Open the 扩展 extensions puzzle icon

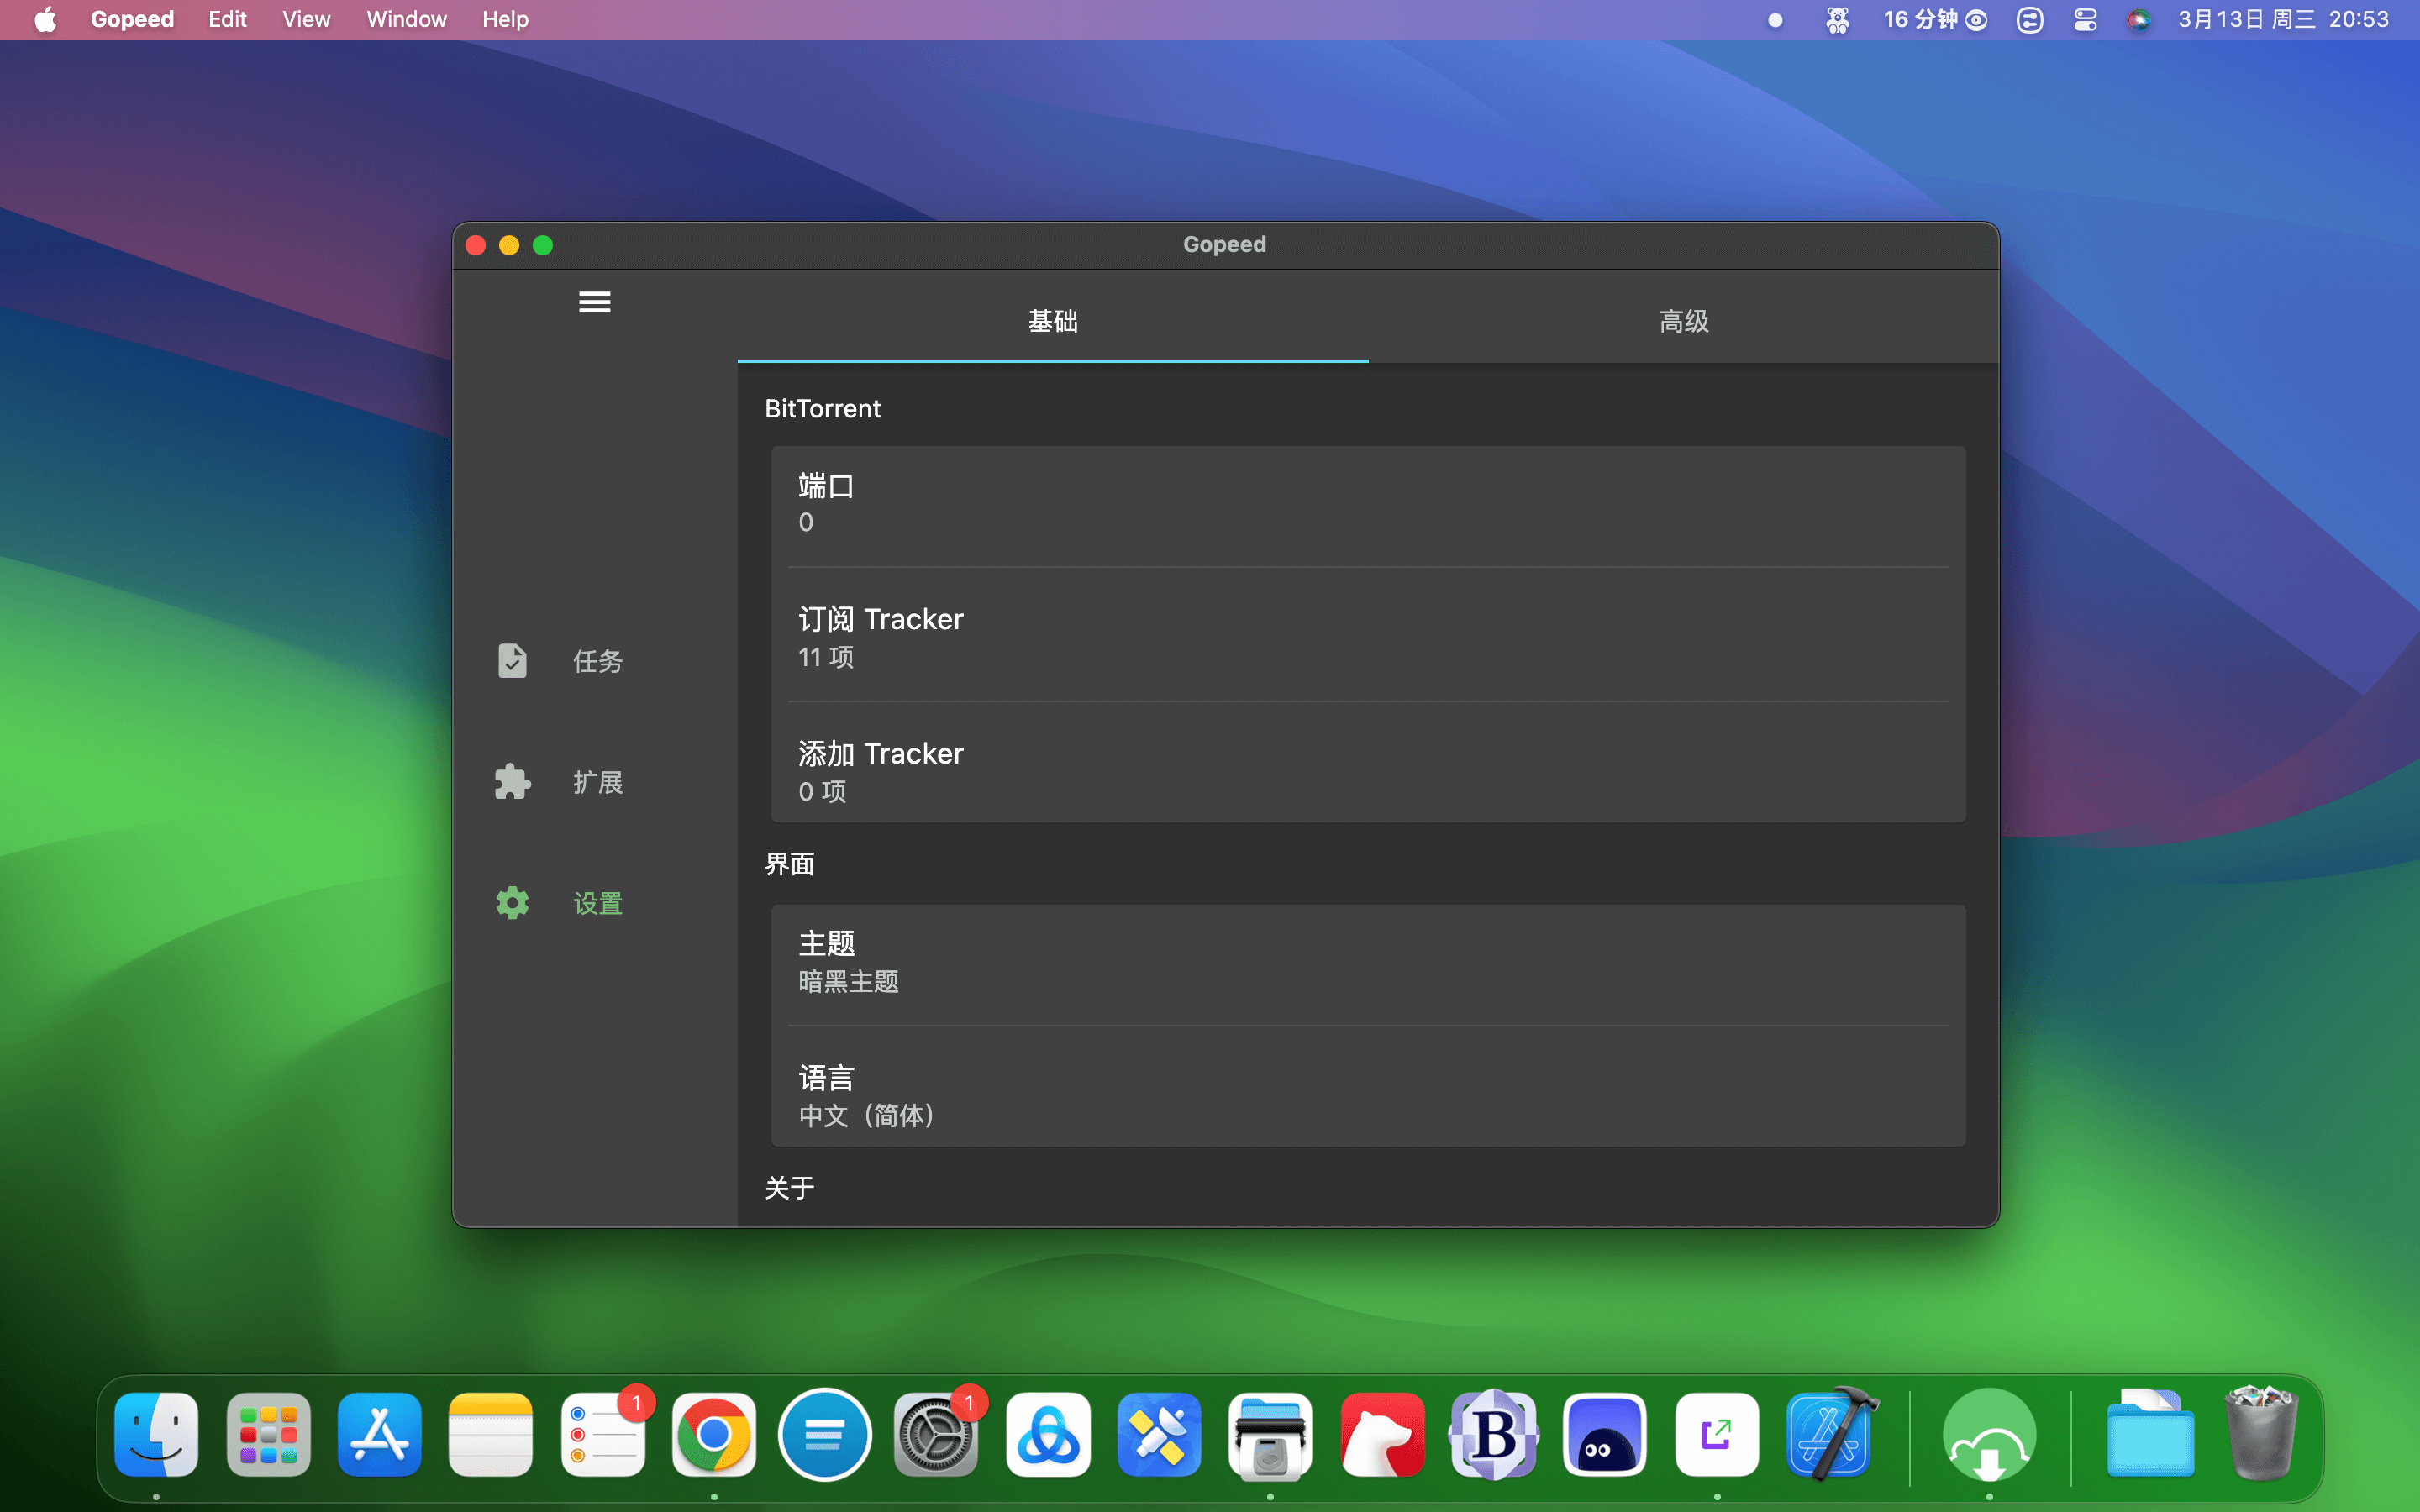pyautogui.click(x=512, y=782)
